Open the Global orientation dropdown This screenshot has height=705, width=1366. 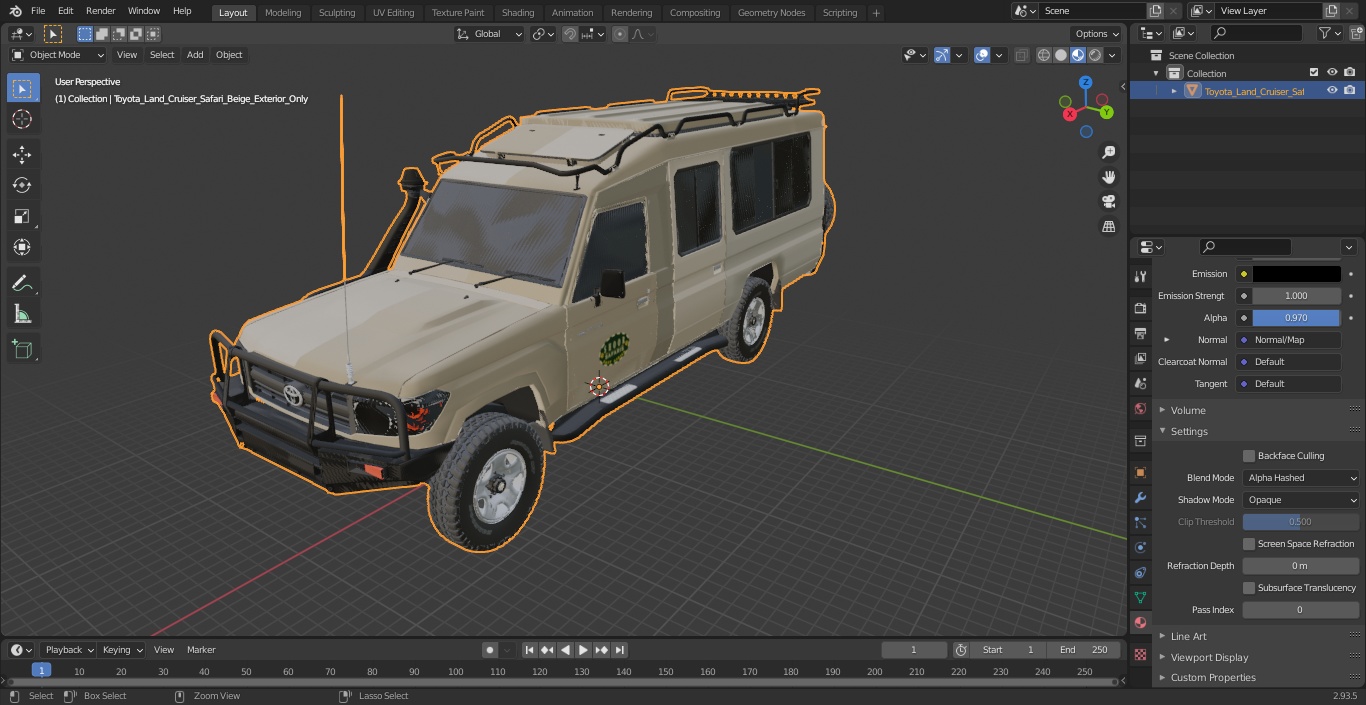click(x=490, y=34)
